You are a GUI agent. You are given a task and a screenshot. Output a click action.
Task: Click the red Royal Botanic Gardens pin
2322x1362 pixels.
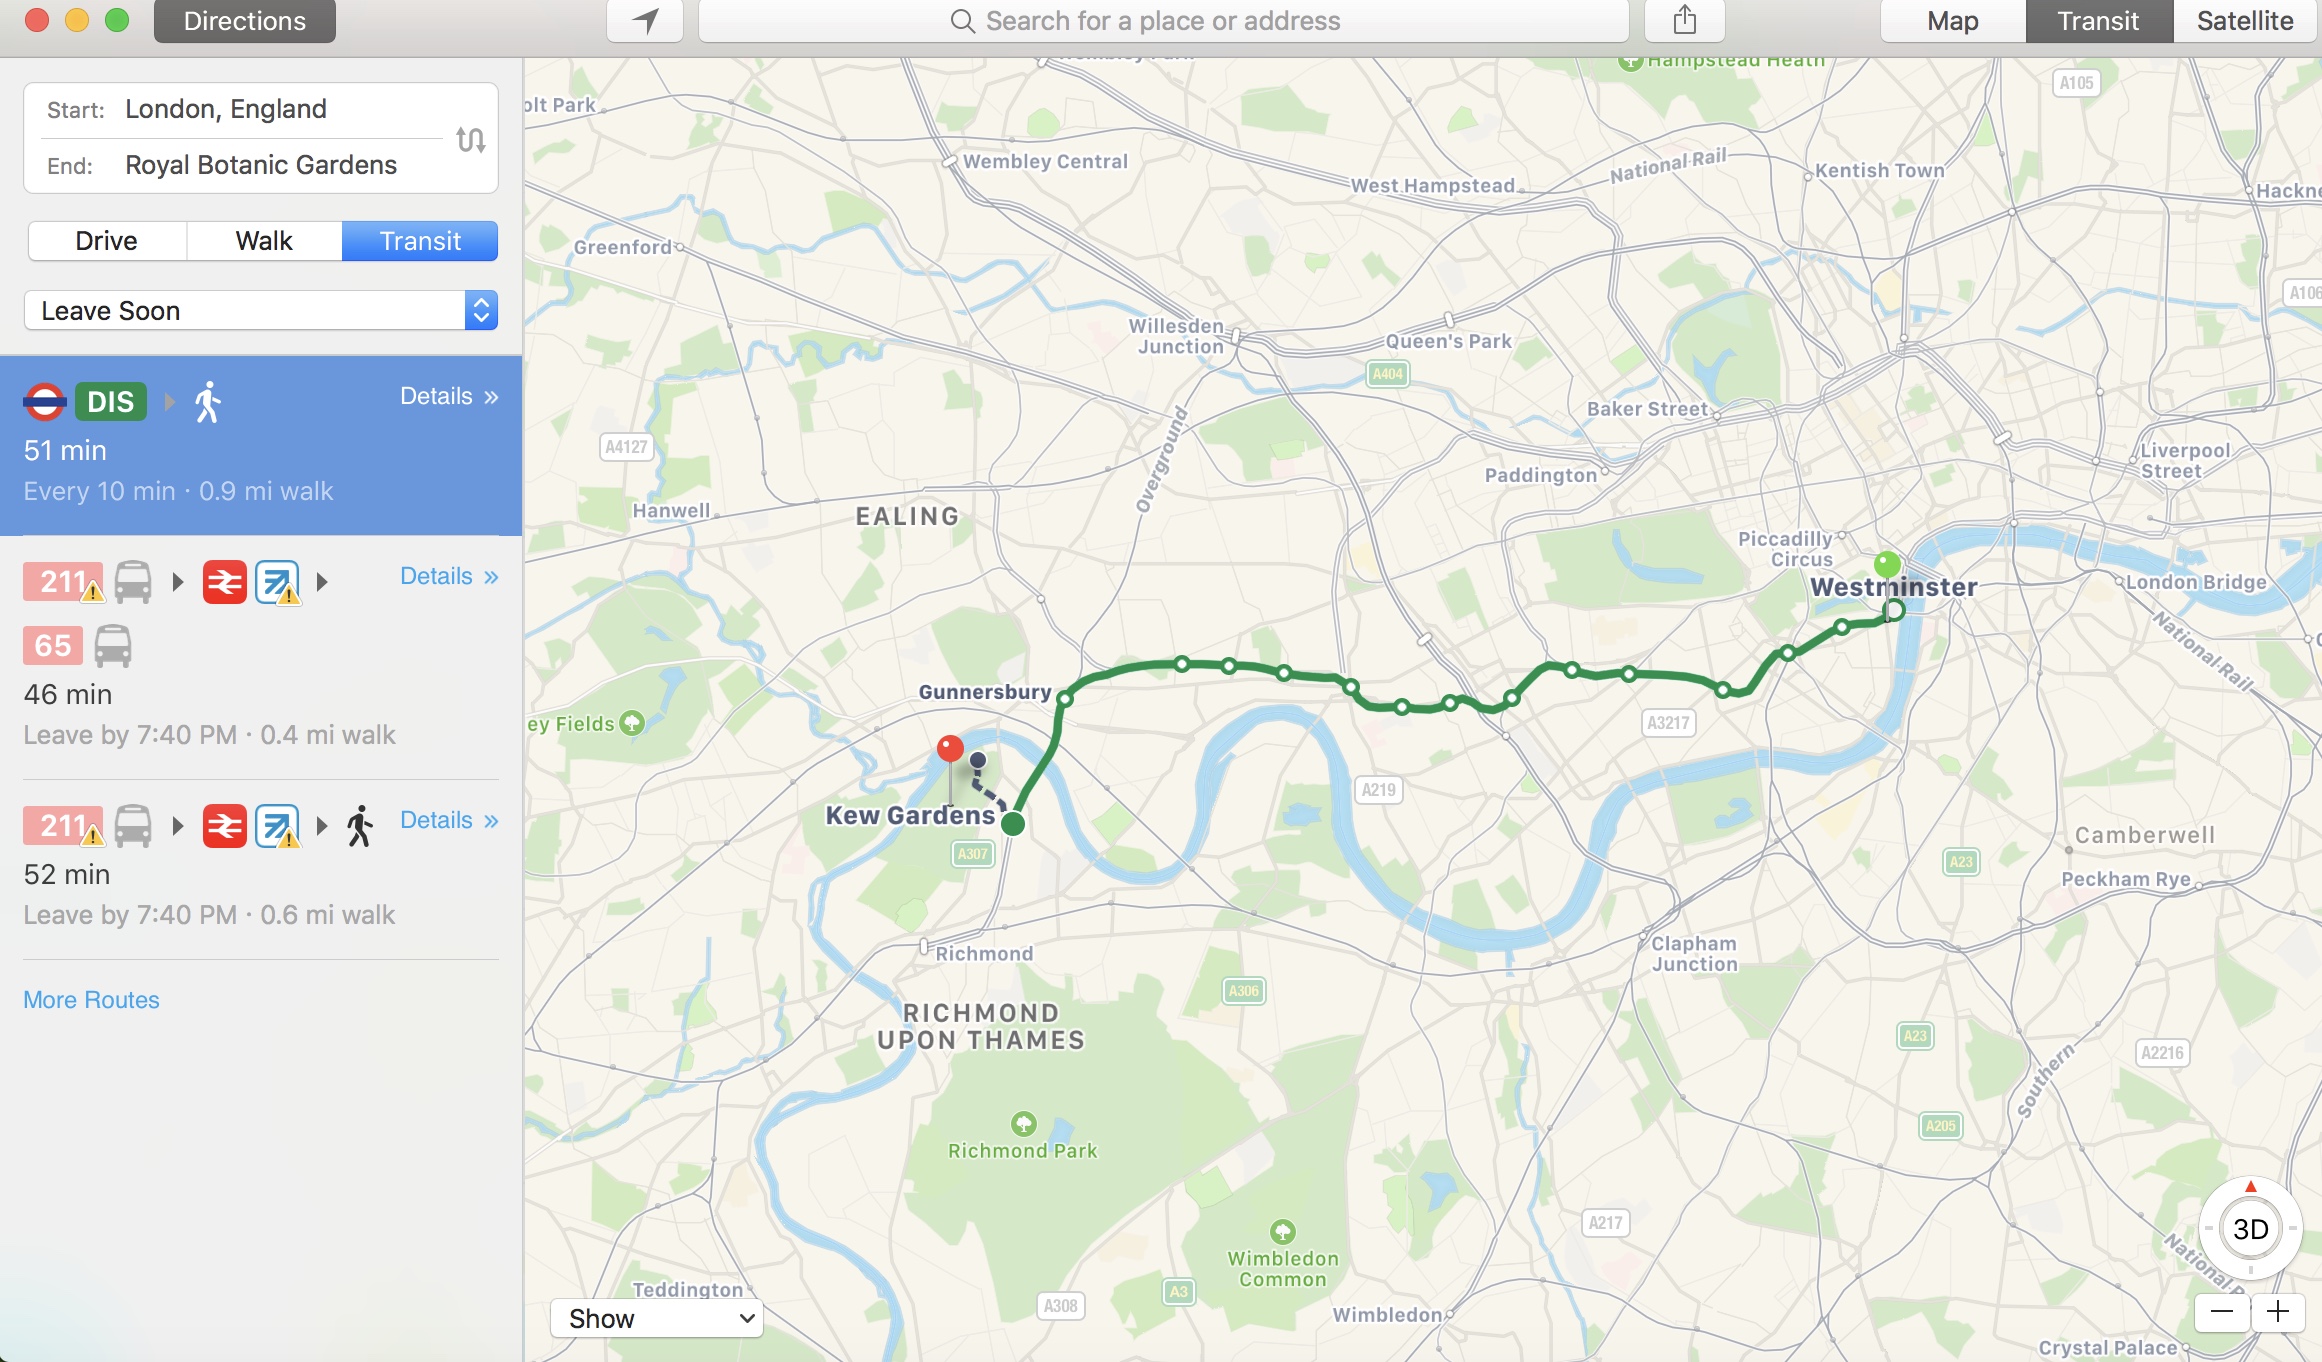pos(950,748)
